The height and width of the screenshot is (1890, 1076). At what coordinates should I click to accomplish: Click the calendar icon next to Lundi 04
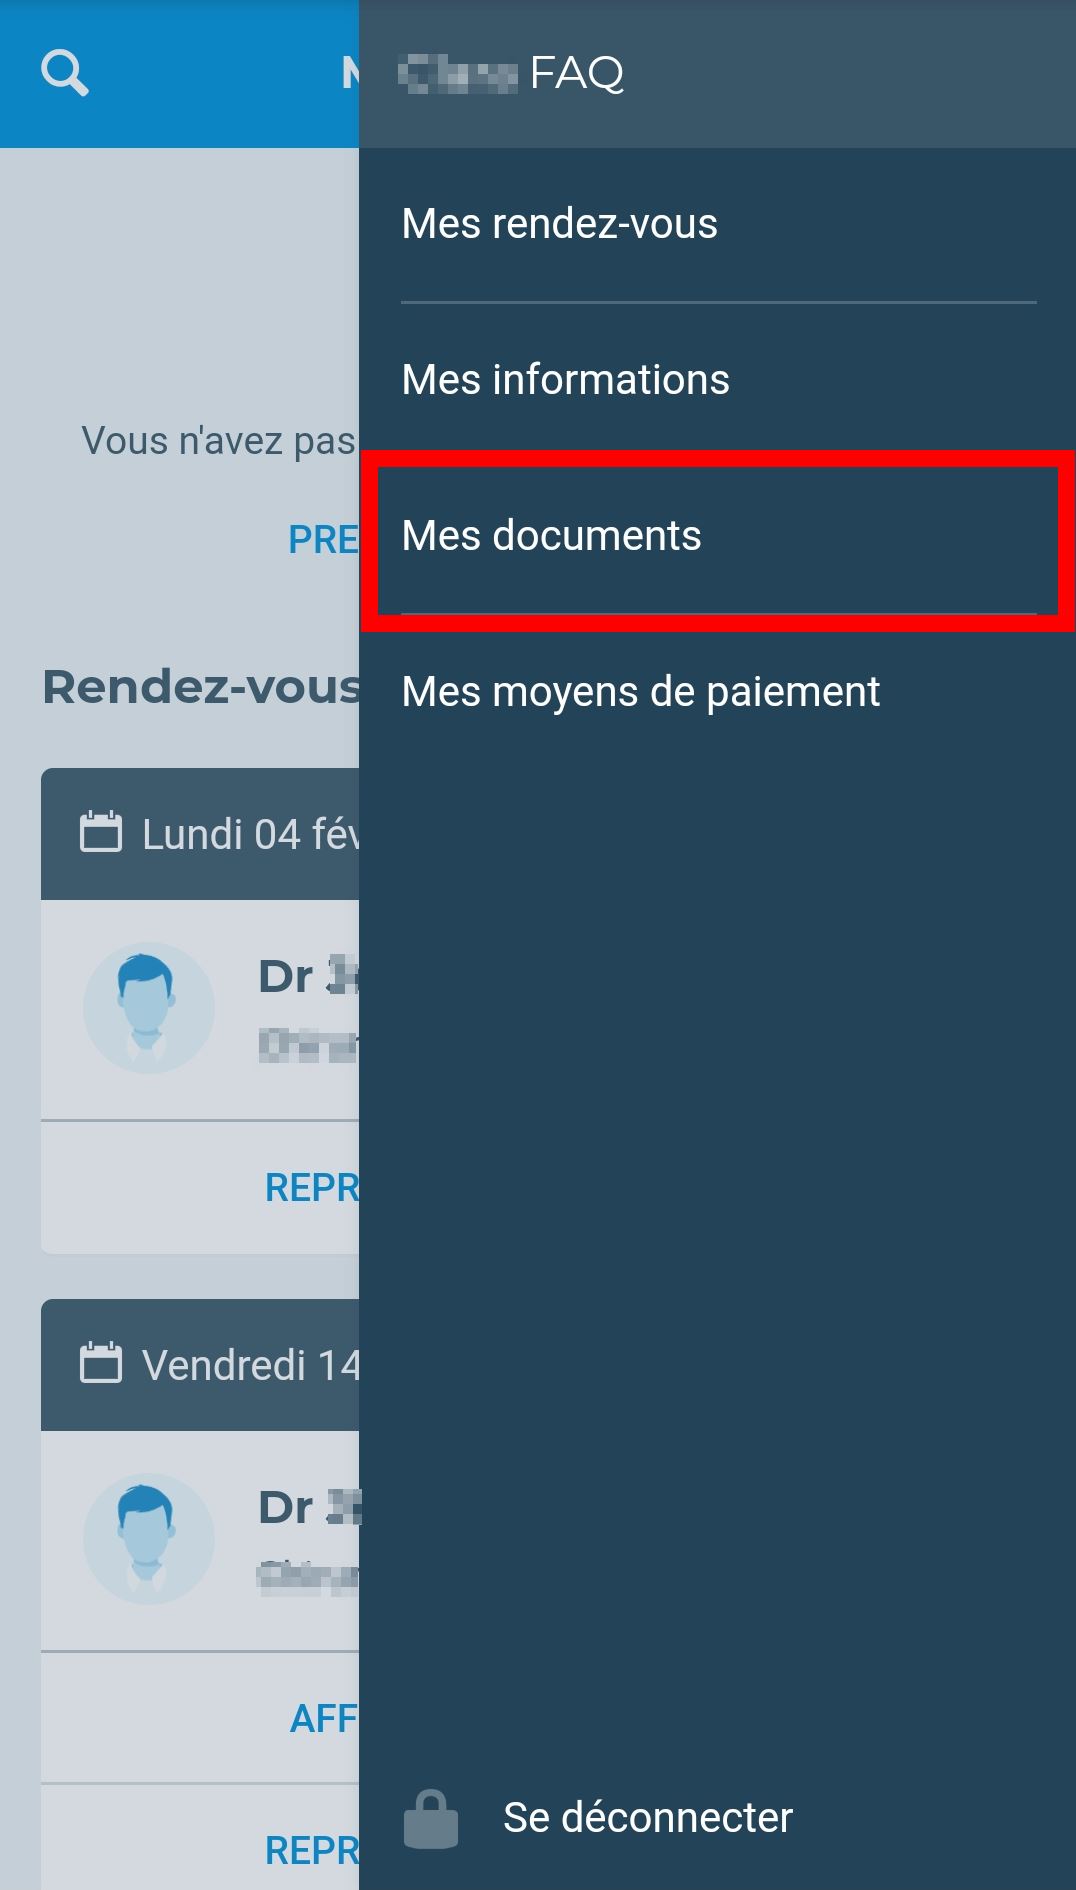click(x=101, y=832)
